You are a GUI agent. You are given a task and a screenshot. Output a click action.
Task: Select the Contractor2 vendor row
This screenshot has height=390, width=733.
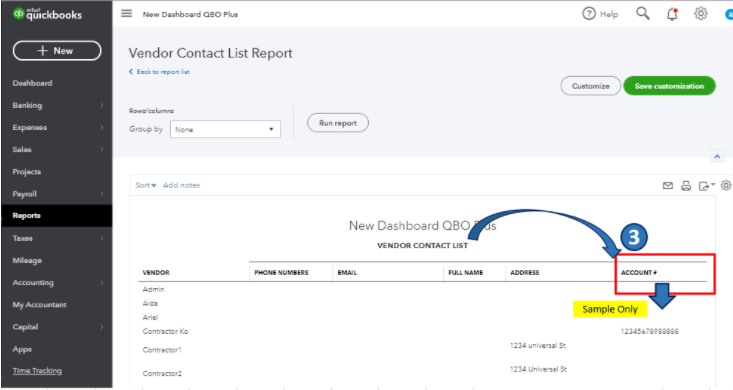[162, 374]
